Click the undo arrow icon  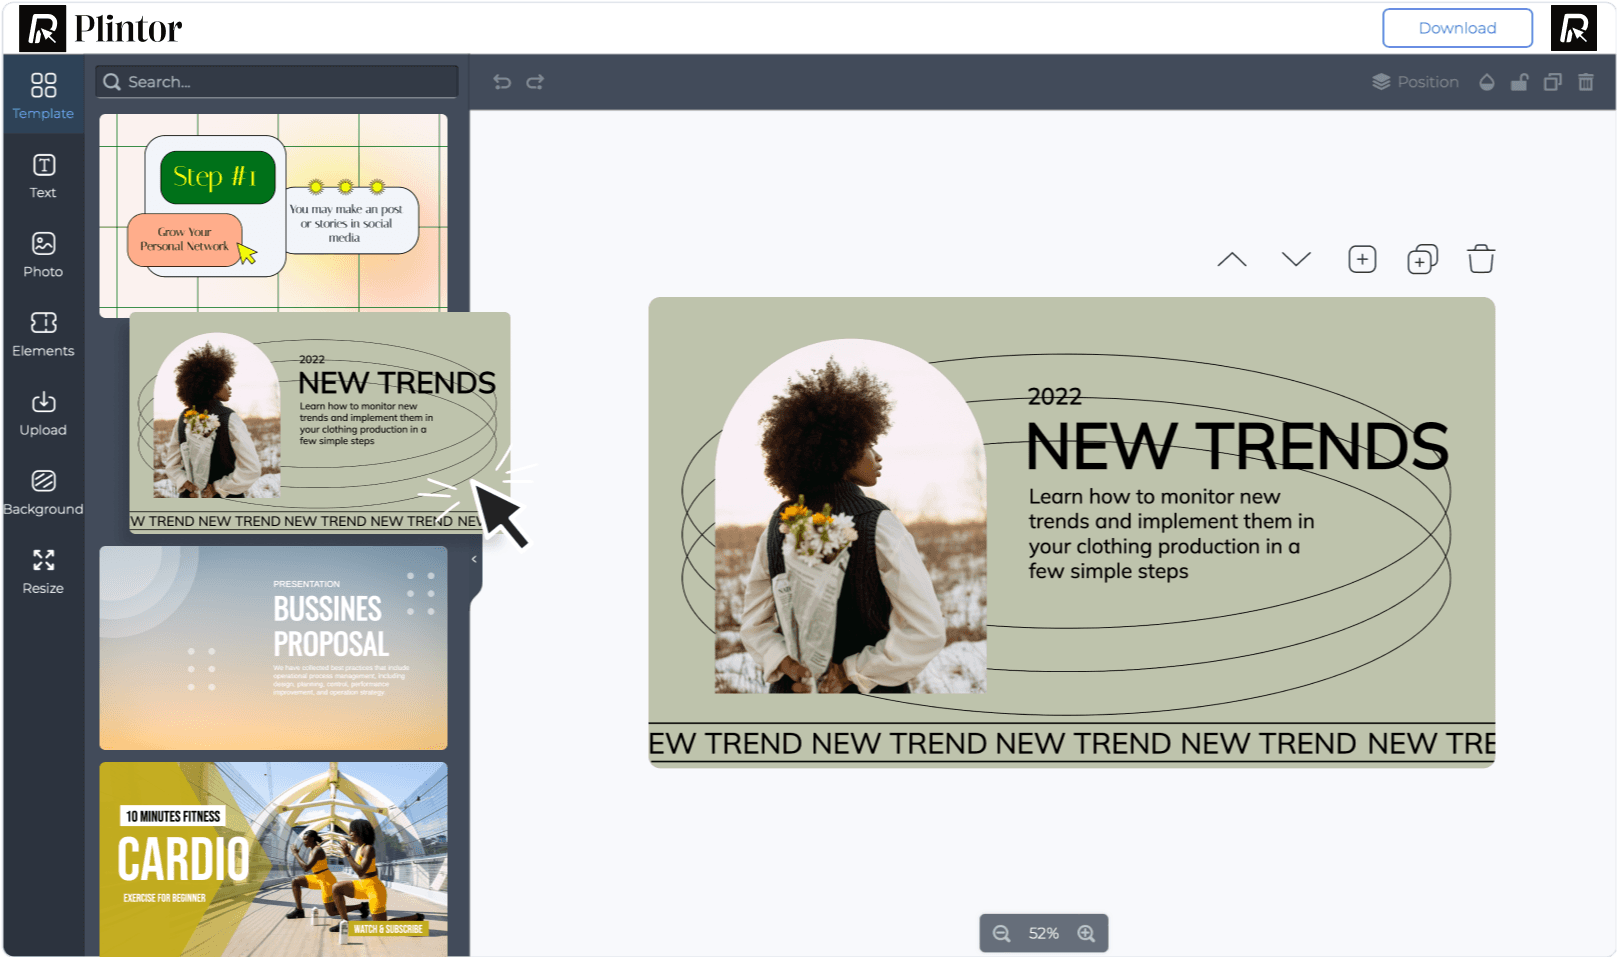[x=502, y=82]
